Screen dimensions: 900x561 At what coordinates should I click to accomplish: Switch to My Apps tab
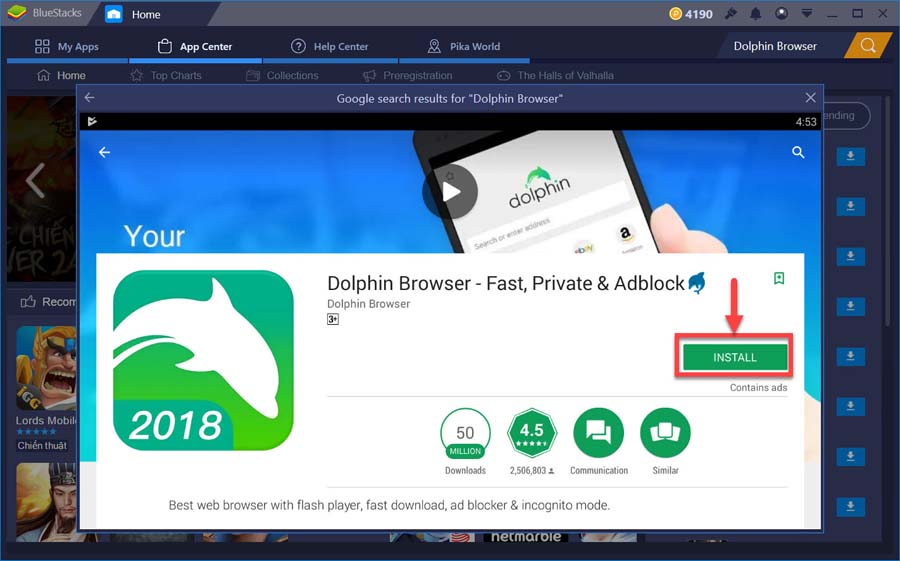(67, 47)
